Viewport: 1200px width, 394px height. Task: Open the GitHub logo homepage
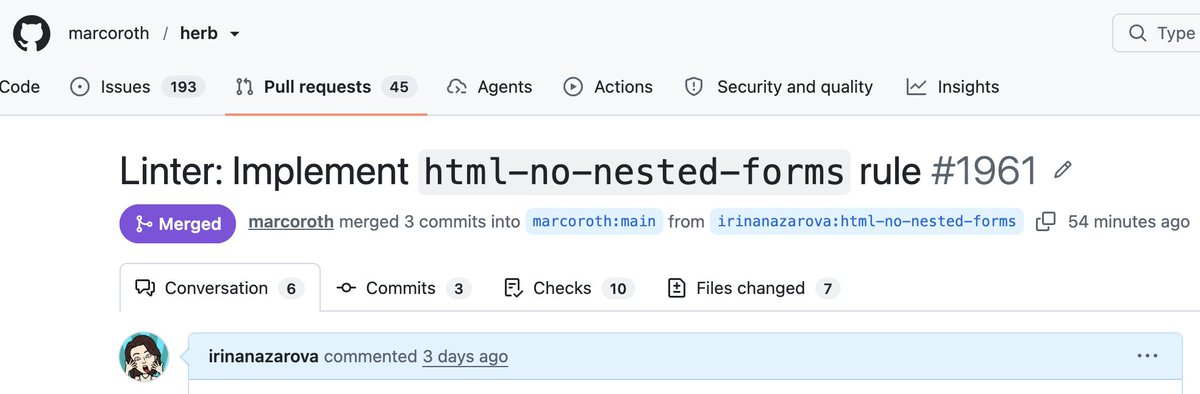click(31, 33)
